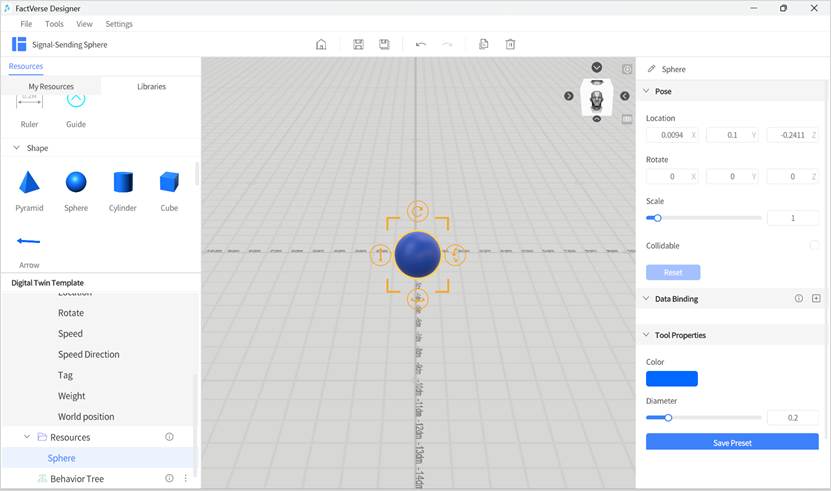This screenshot has width=831, height=491.
Task: Select the World position property
Action: (86, 416)
